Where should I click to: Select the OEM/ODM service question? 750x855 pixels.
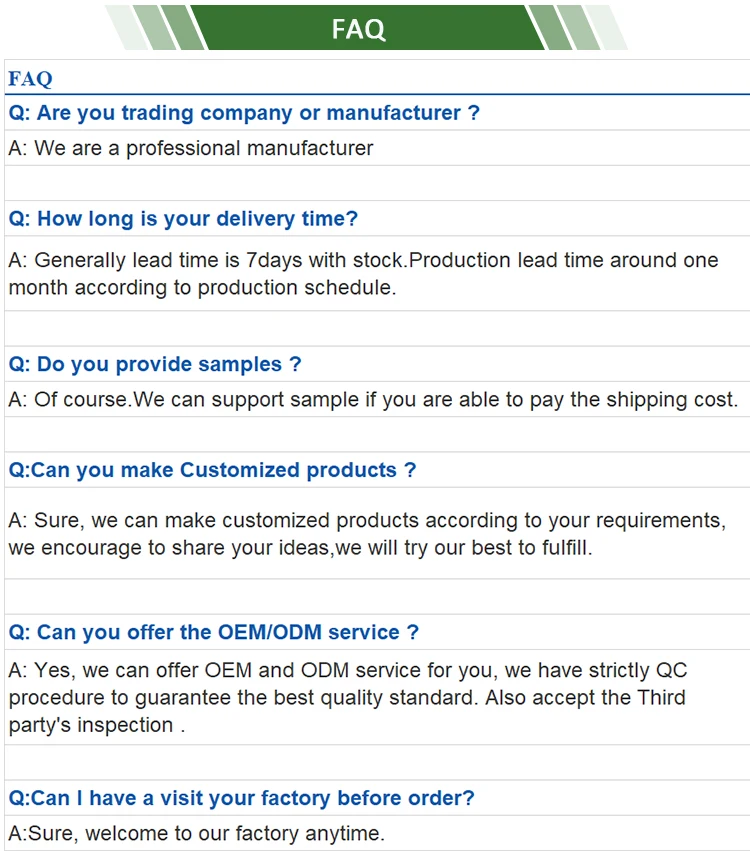click(x=213, y=632)
